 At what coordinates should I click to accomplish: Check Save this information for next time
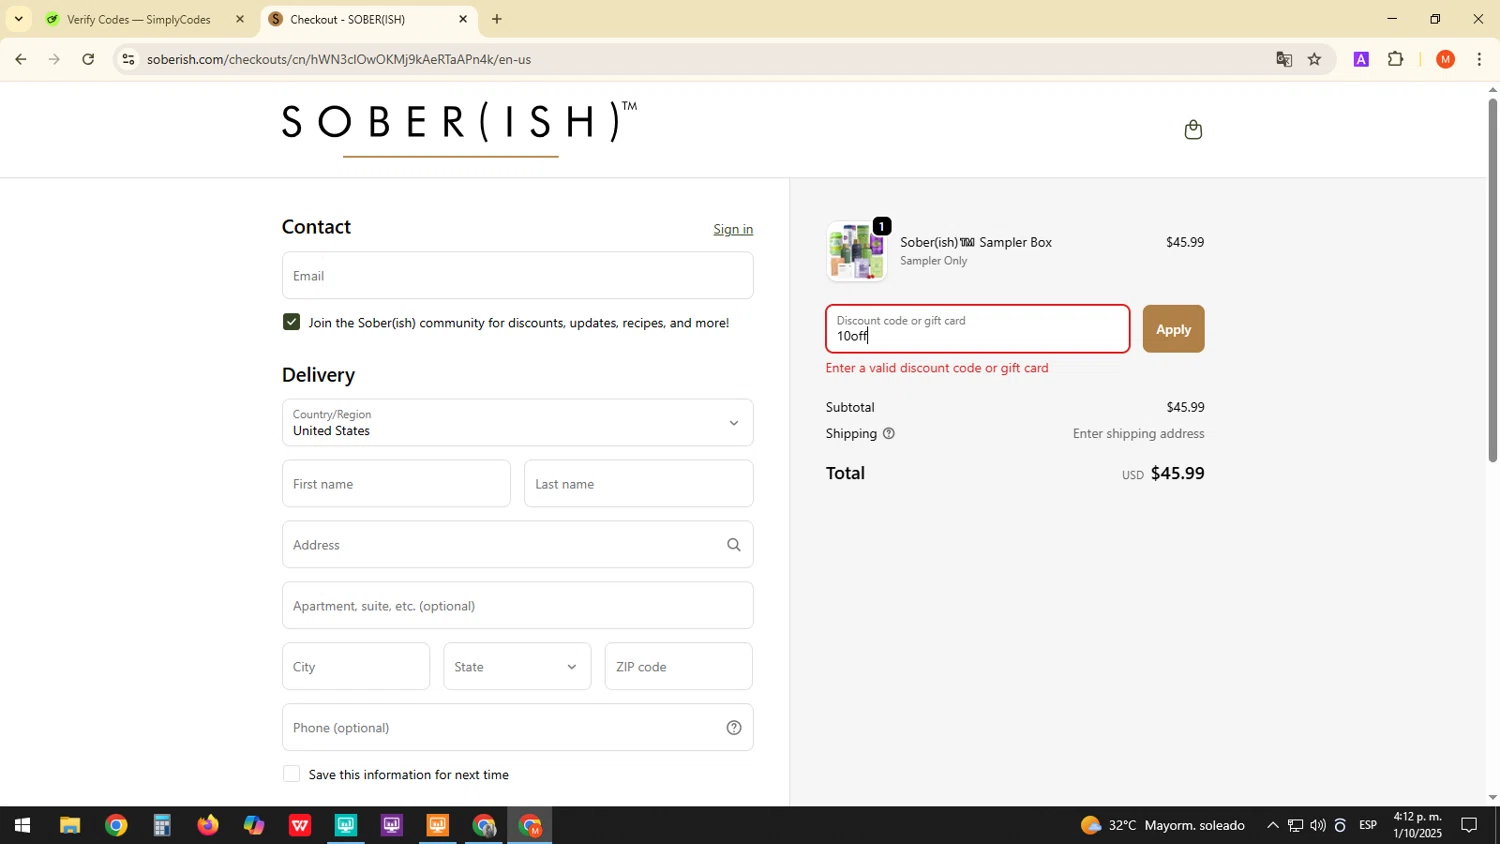coord(291,774)
